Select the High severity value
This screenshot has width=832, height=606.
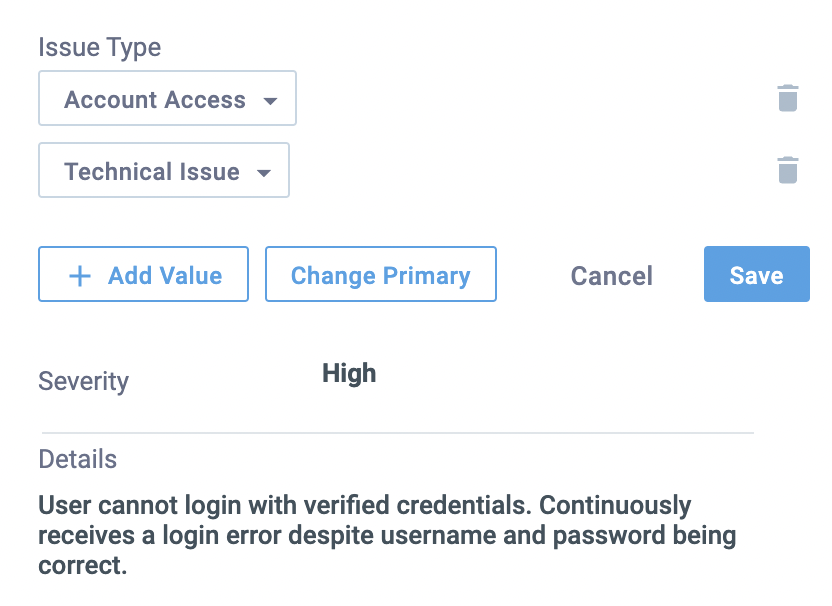pyautogui.click(x=349, y=374)
